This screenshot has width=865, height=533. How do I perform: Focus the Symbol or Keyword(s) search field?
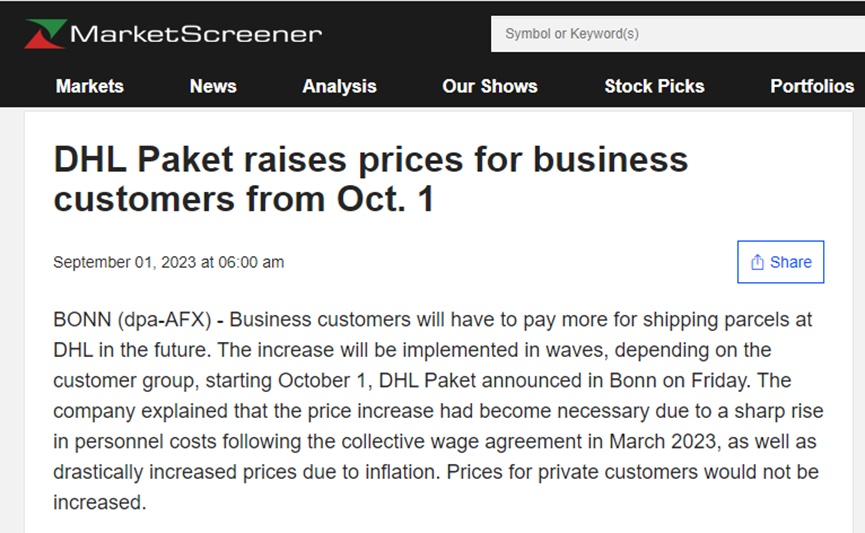(677, 34)
